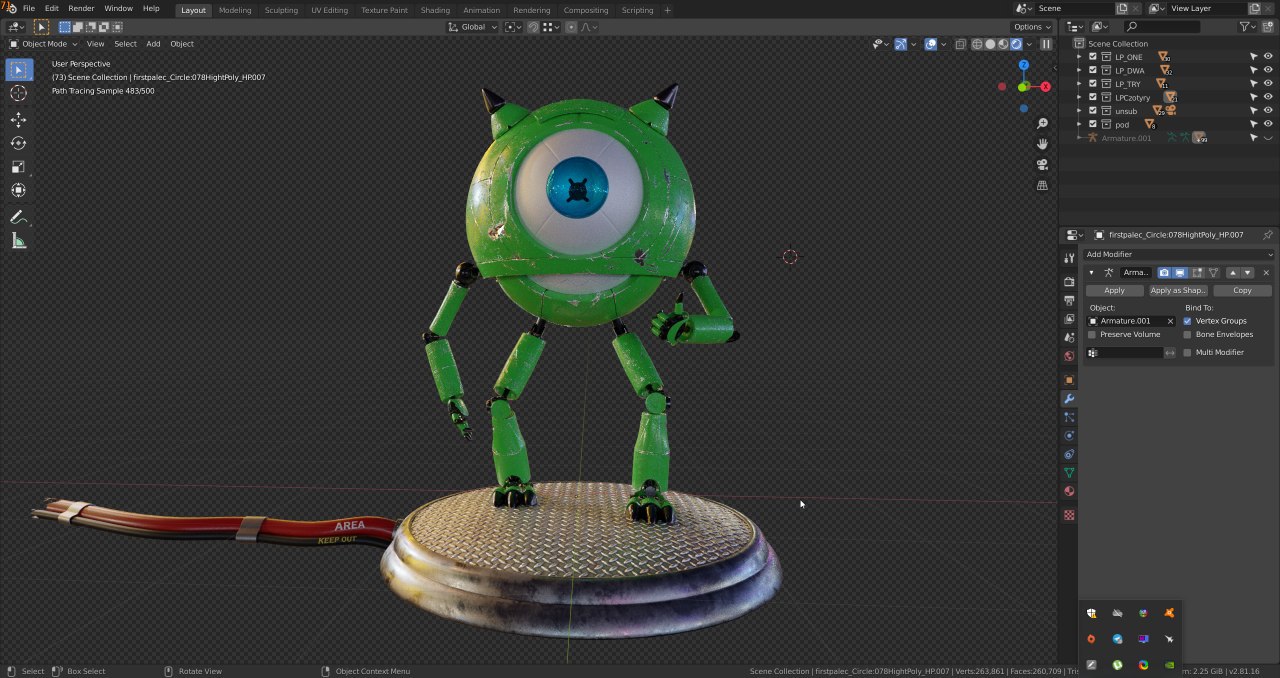Image resolution: width=1280 pixels, height=678 pixels.
Task: Switch to the Sculpting workspace tab
Action: click(281, 10)
